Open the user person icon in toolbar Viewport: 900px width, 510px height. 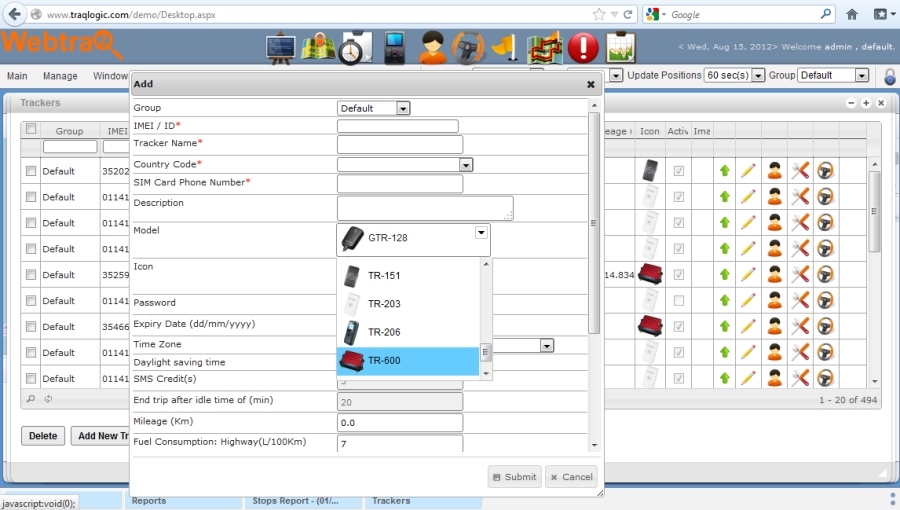[432, 48]
